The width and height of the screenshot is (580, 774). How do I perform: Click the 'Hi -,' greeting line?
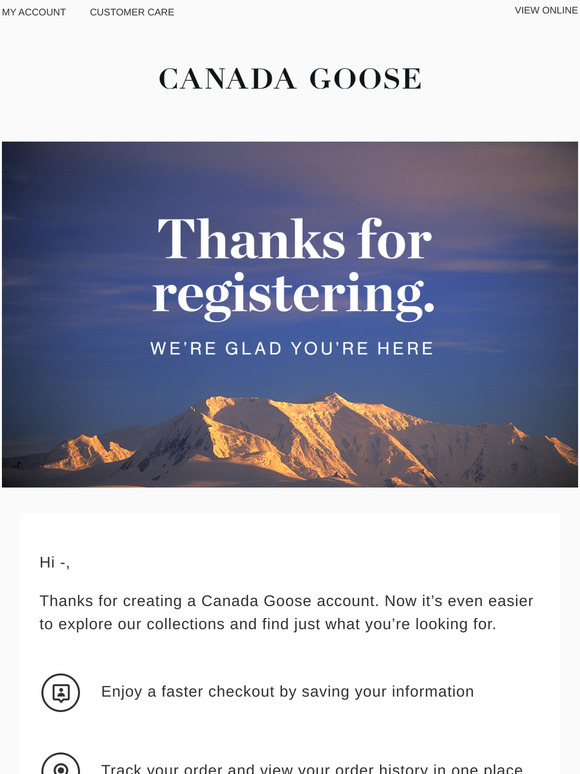[55, 562]
